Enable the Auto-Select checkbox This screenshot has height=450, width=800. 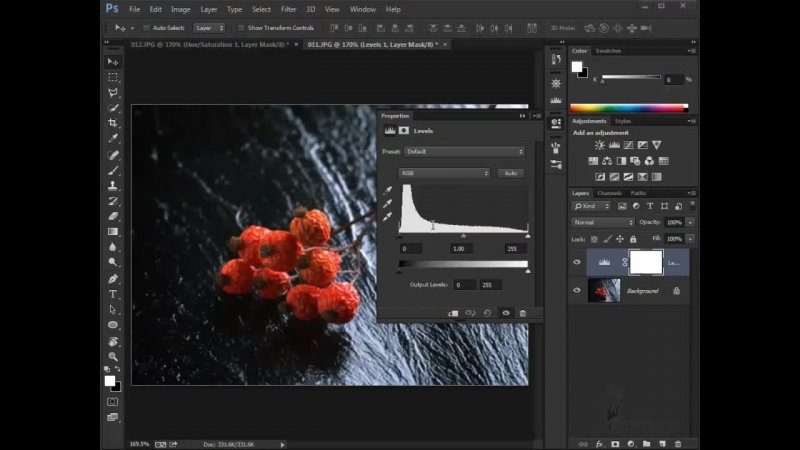pos(147,28)
